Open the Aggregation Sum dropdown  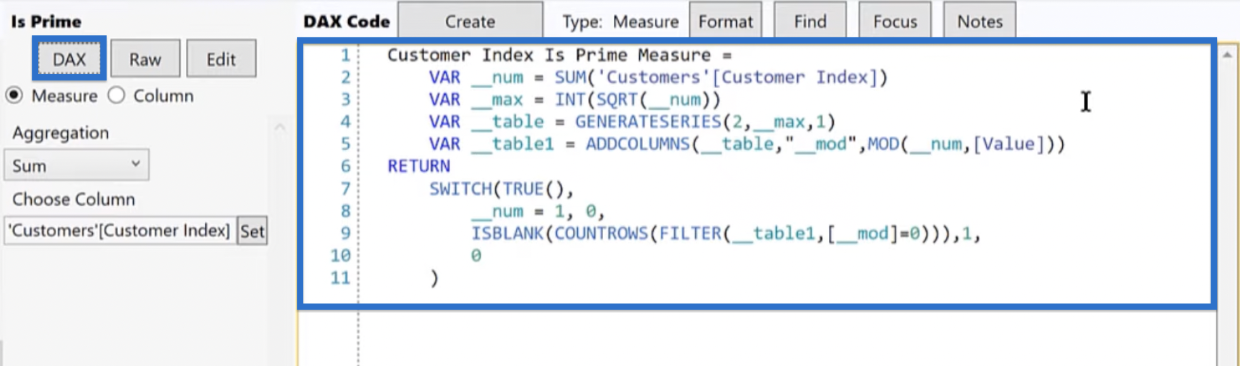tap(76, 166)
